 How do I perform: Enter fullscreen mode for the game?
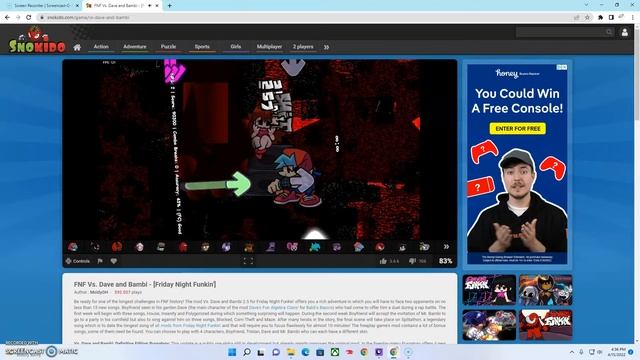(x=248, y=261)
